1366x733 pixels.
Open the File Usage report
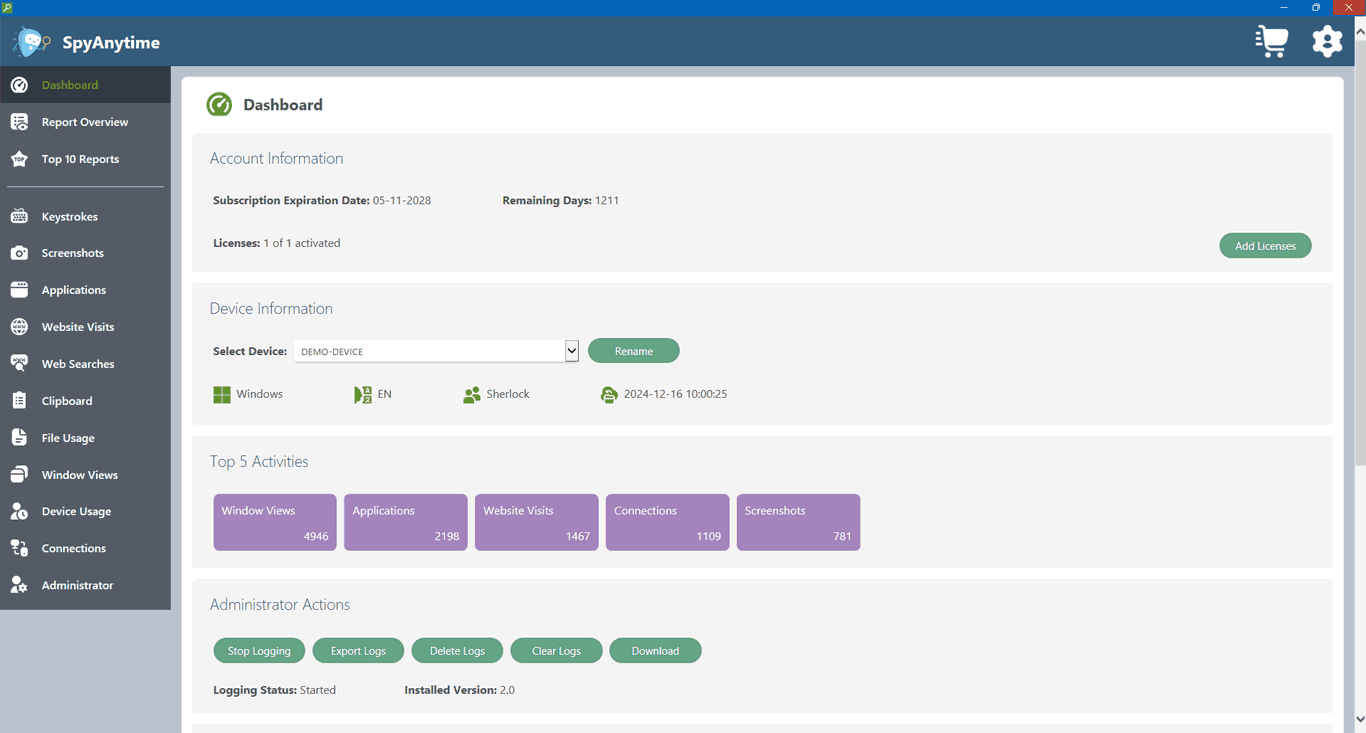pyautogui.click(x=85, y=438)
